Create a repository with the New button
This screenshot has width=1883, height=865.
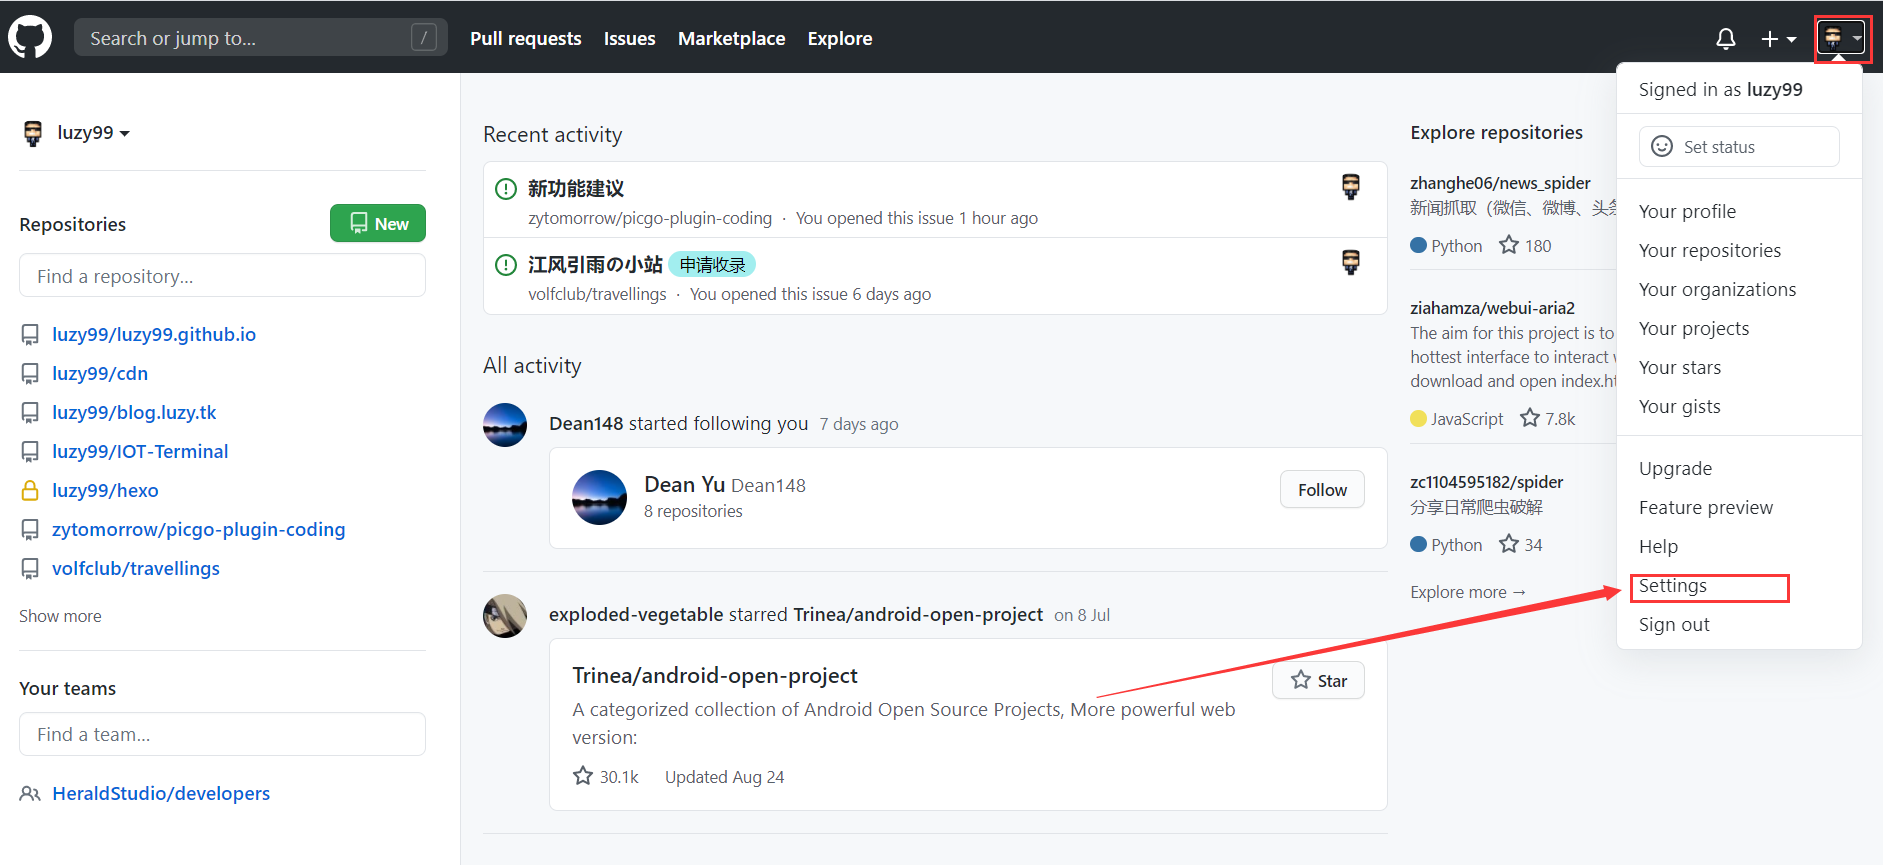tap(378, 223)
